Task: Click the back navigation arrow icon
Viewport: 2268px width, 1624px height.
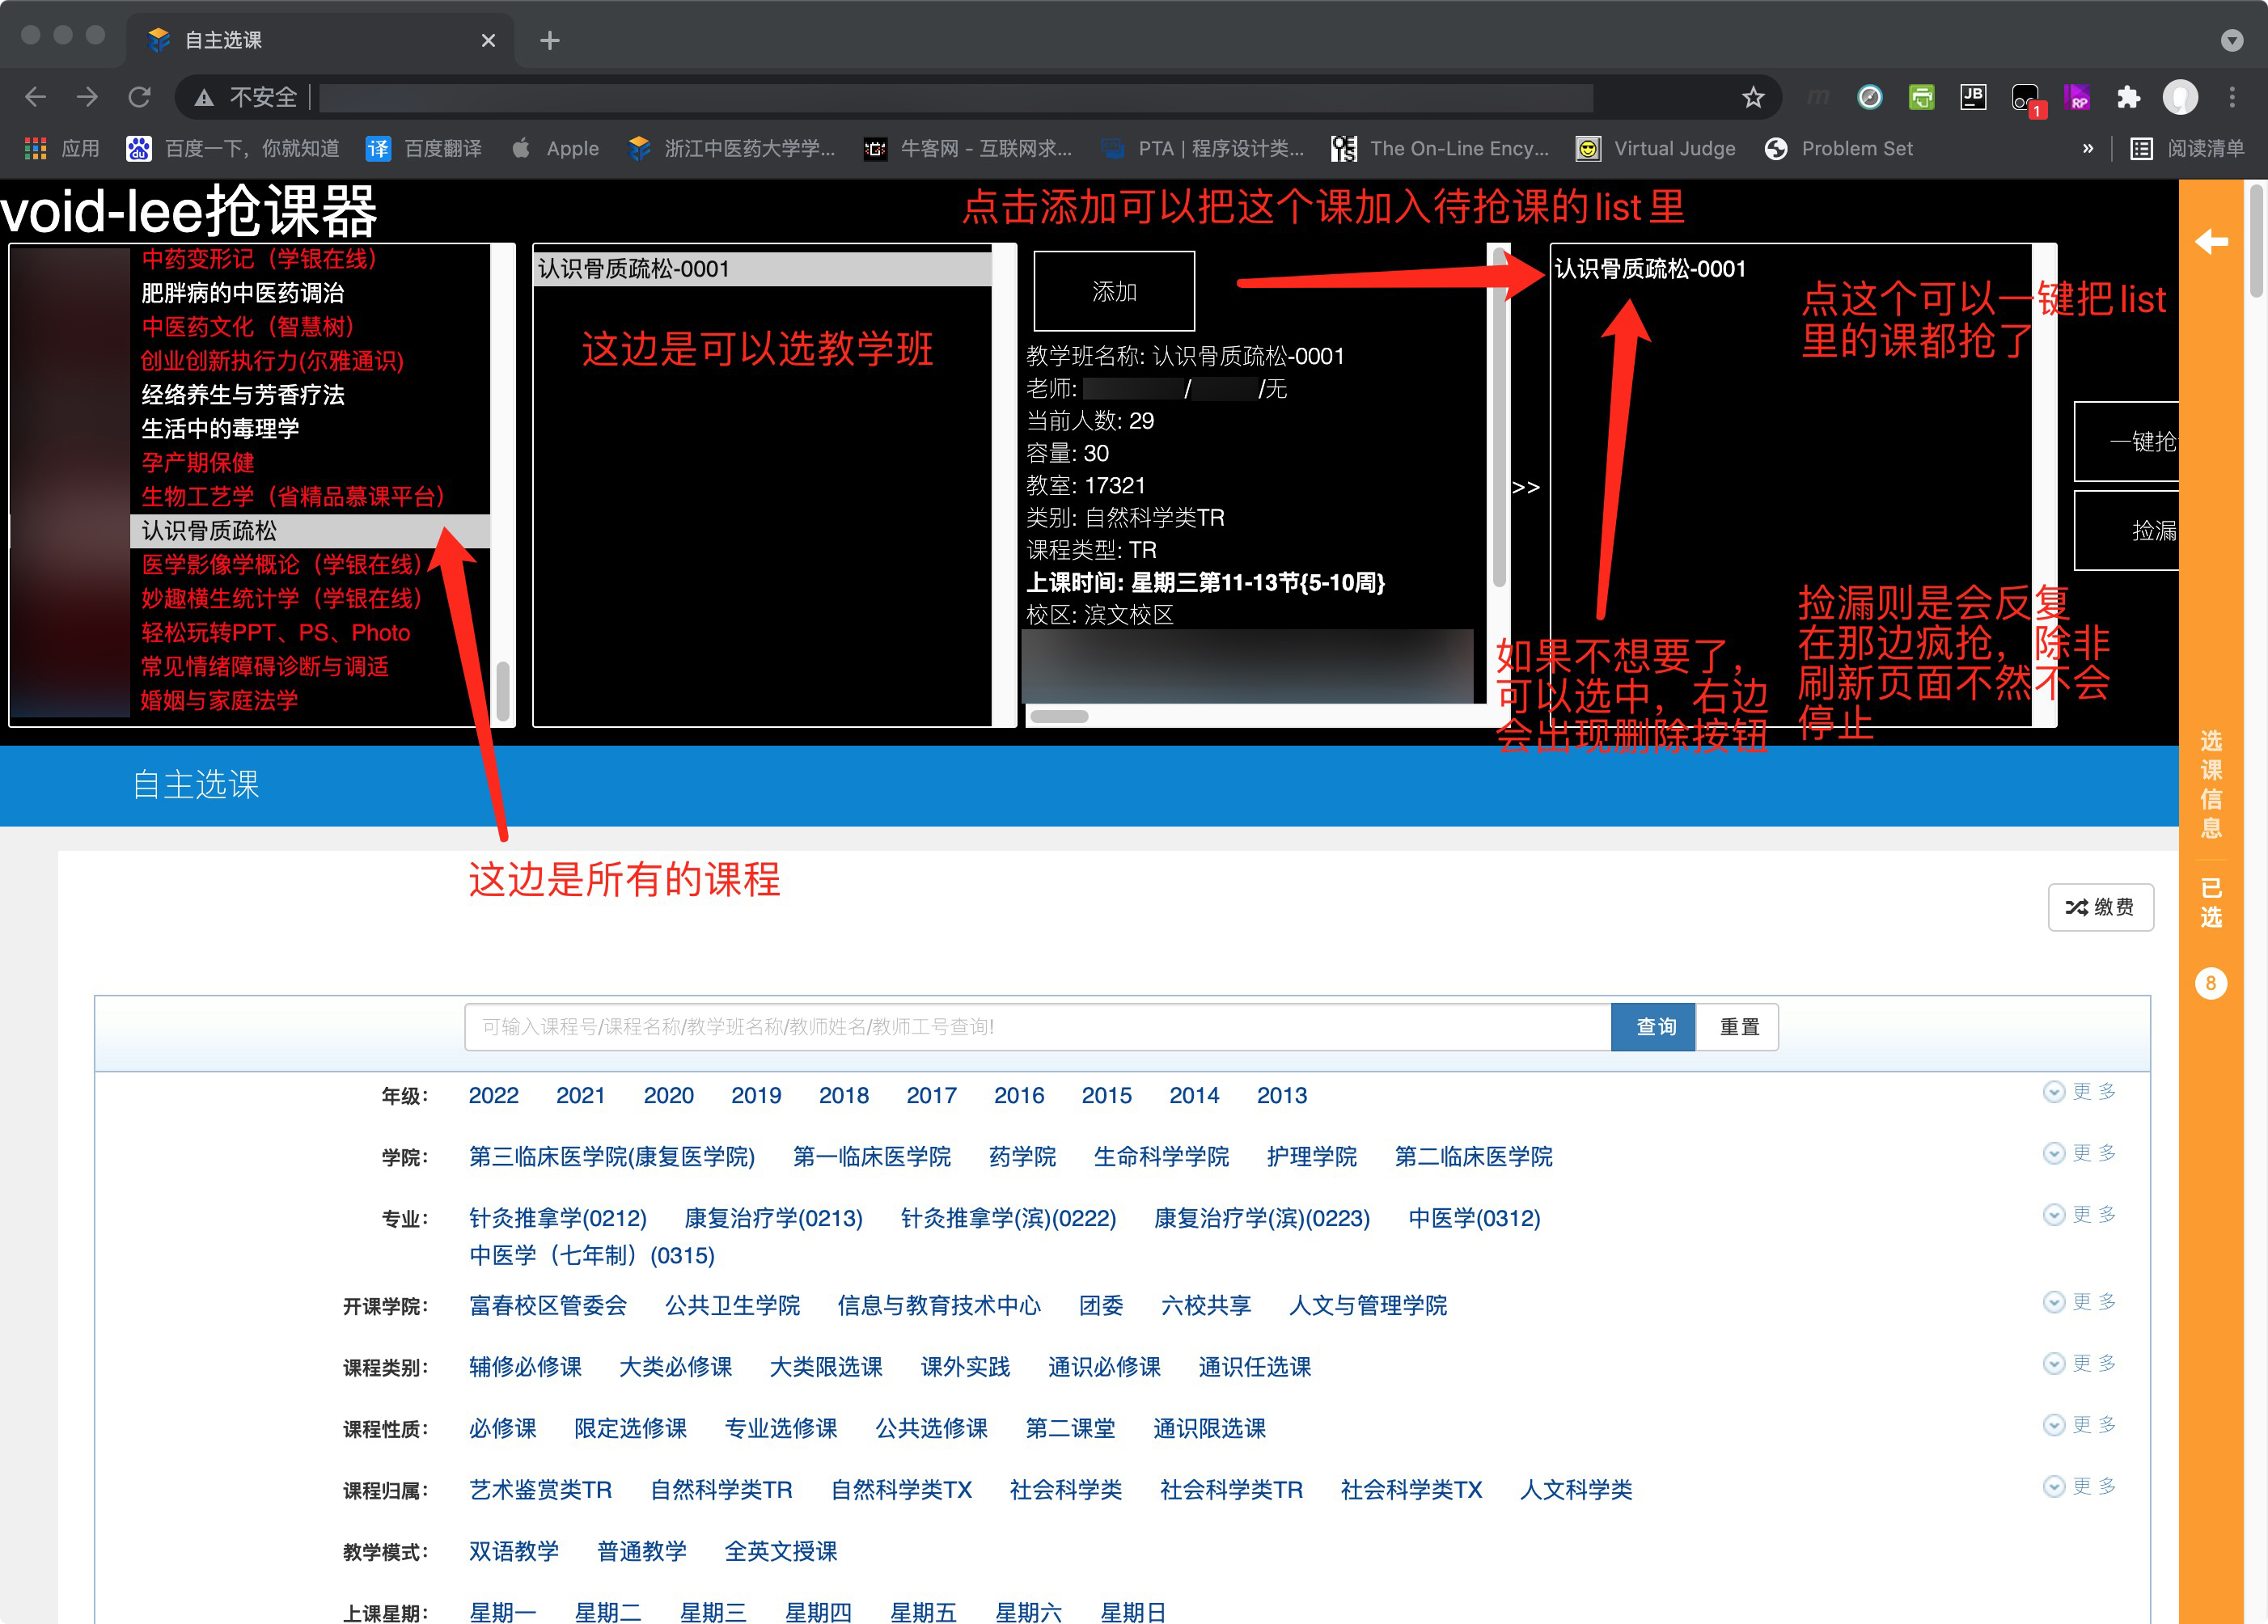Action: (x=35, y=100)
